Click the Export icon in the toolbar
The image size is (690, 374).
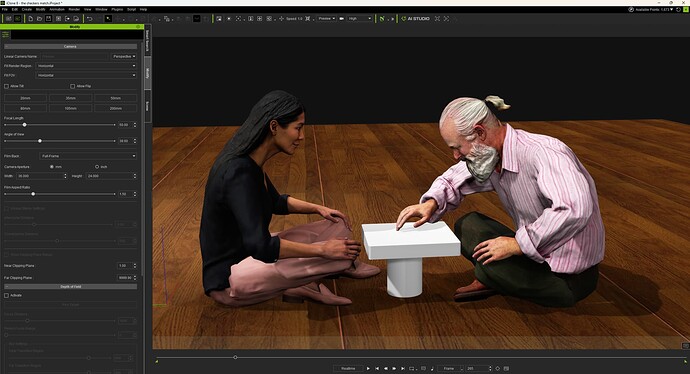67,18
